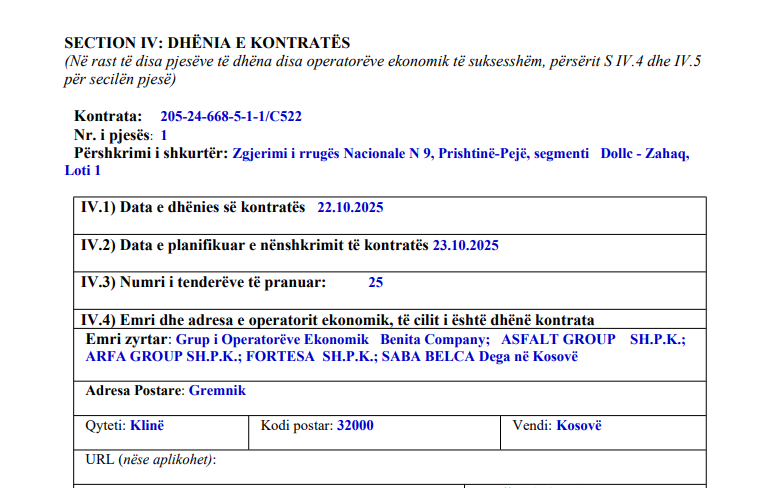Click ARFA GROUP SH.P.K. operator name

[162, 356]
